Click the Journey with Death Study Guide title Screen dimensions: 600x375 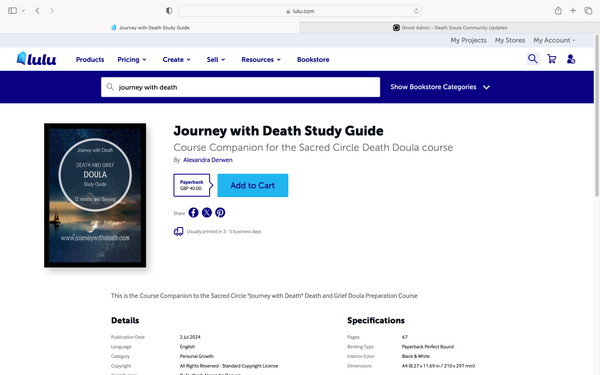278,131
